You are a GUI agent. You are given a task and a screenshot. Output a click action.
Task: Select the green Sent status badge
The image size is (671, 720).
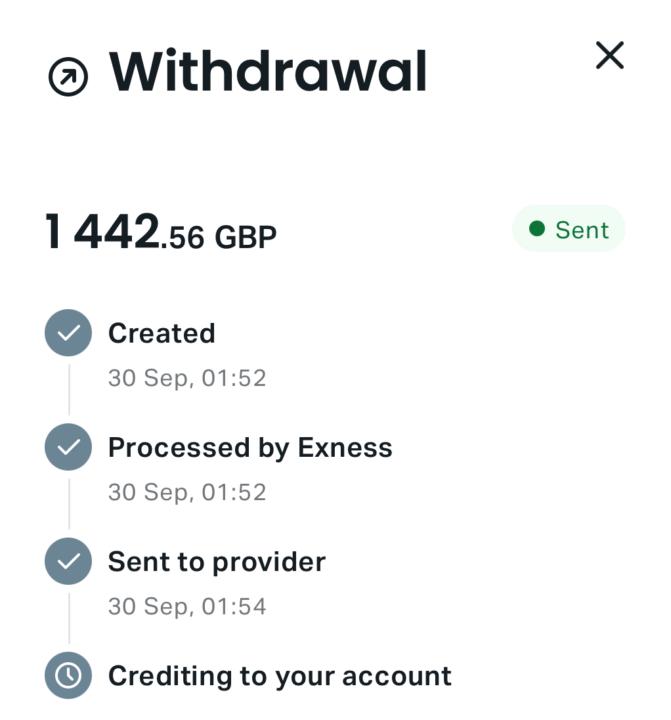[x=568, y=230]
